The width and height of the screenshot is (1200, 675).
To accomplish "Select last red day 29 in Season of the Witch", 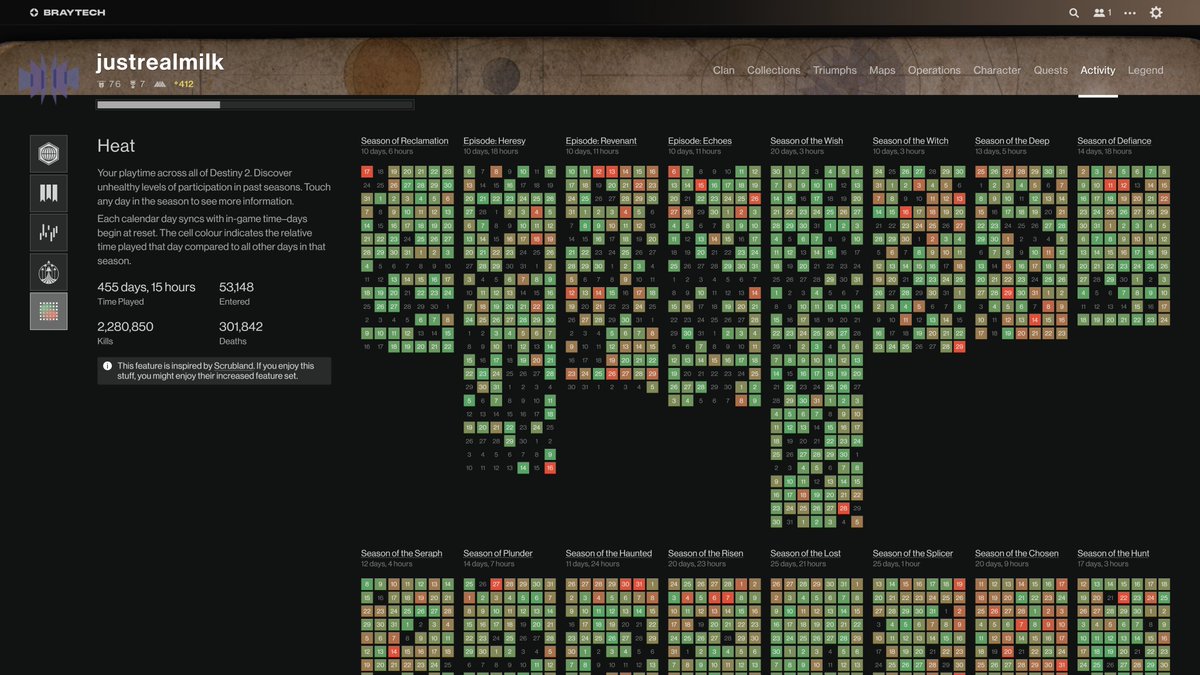I will click(960, 347).
